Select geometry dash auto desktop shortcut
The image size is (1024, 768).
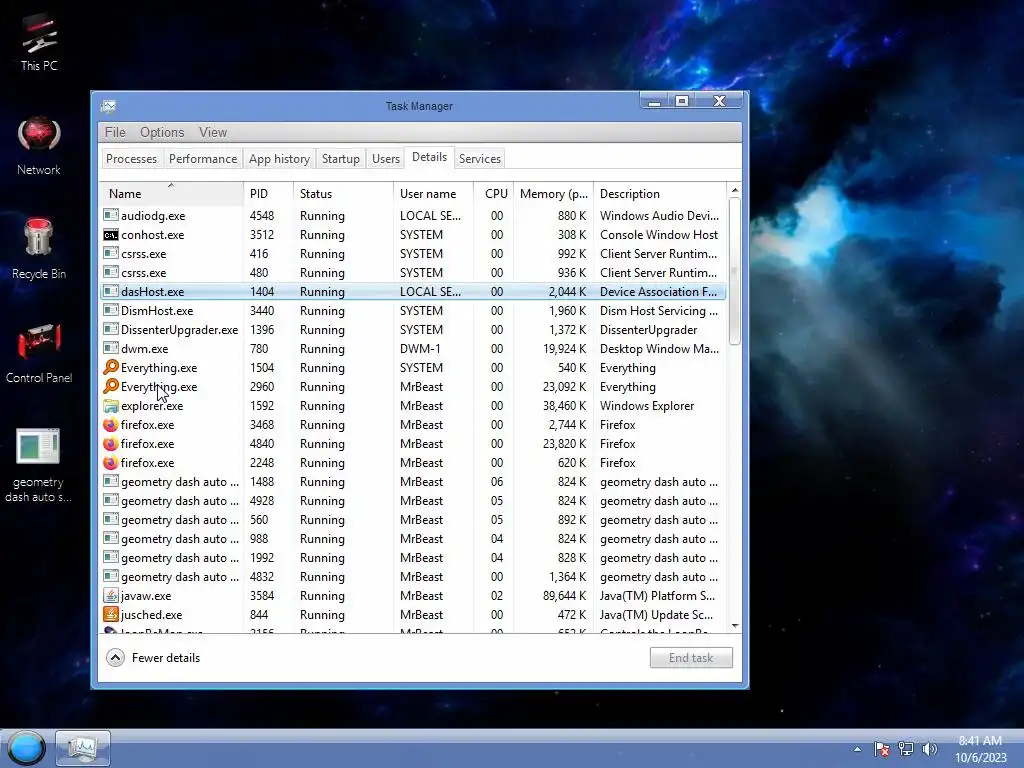click(x=38, y=465)
